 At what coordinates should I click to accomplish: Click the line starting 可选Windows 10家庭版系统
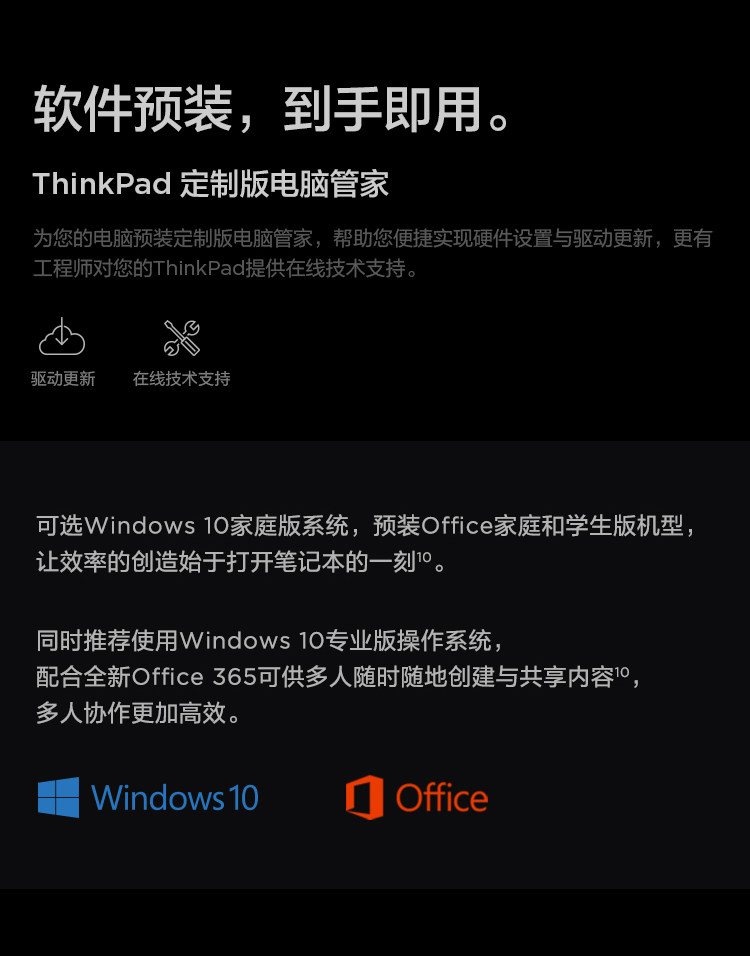click(366, 526)
